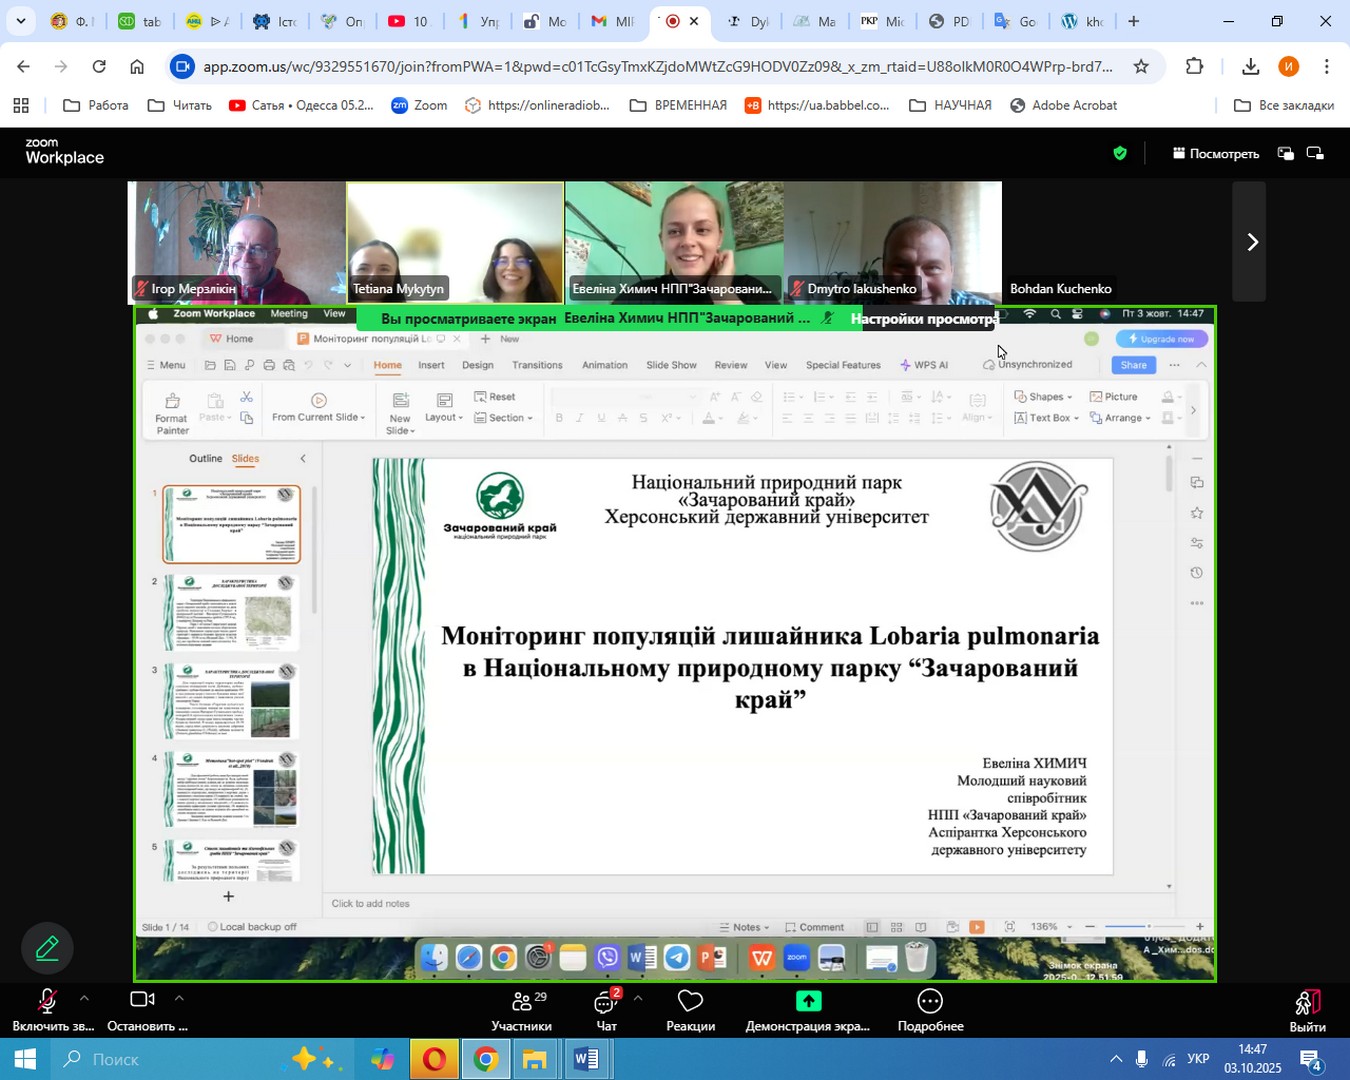Viewport: 1350px width, 1080px height.
Task: Open the More options ellipsis icon
Action: [930, 1002]
